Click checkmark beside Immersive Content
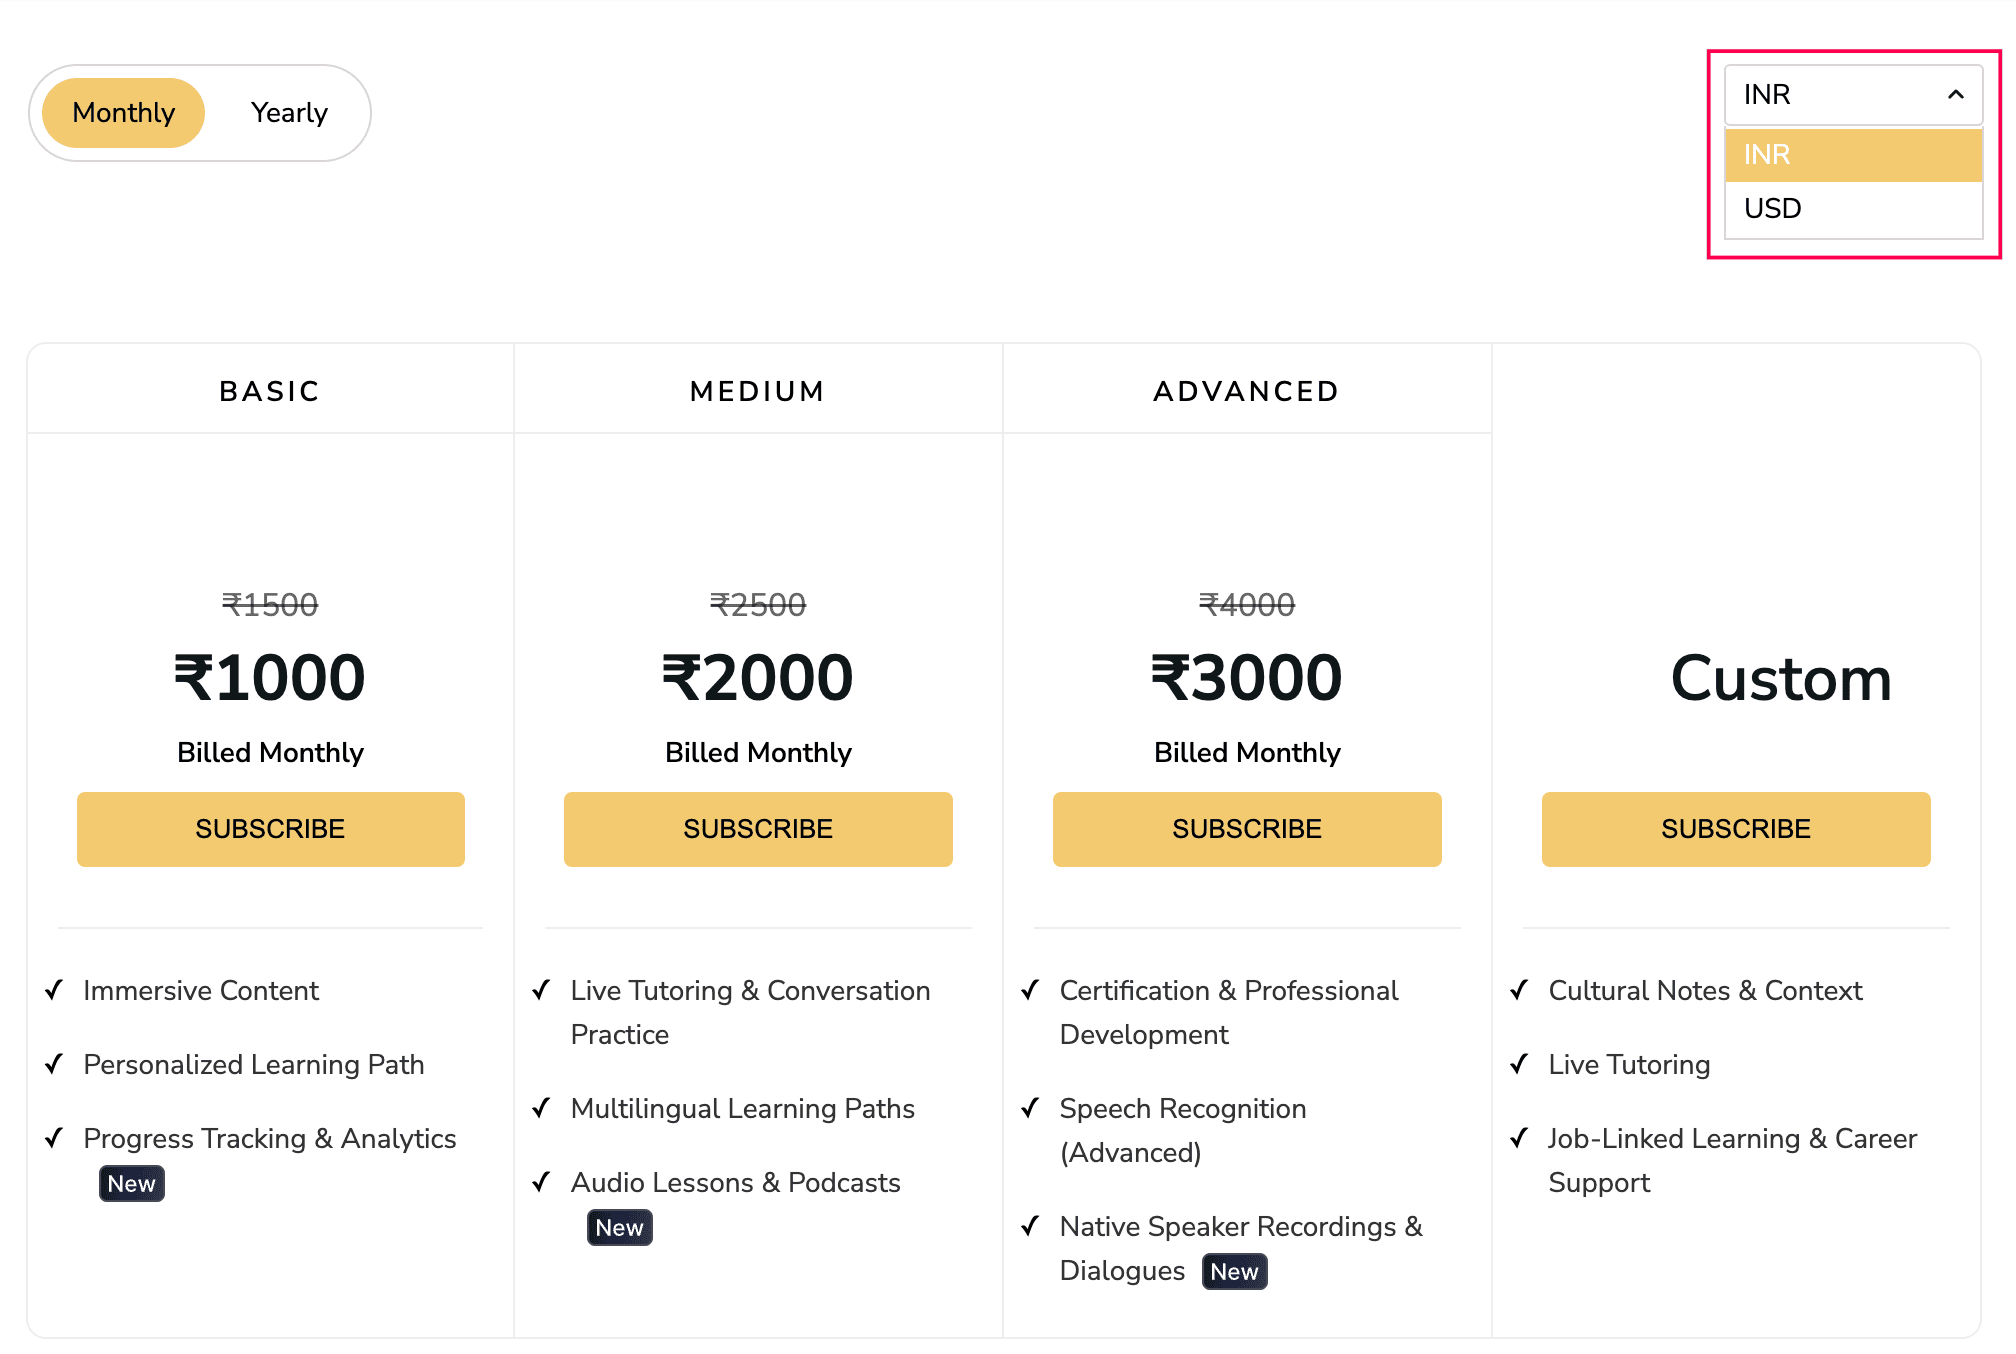 [x=54, y=990]
